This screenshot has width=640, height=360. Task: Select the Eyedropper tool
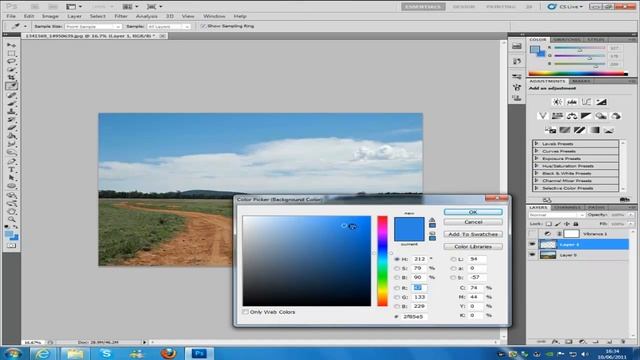point(11,86)
